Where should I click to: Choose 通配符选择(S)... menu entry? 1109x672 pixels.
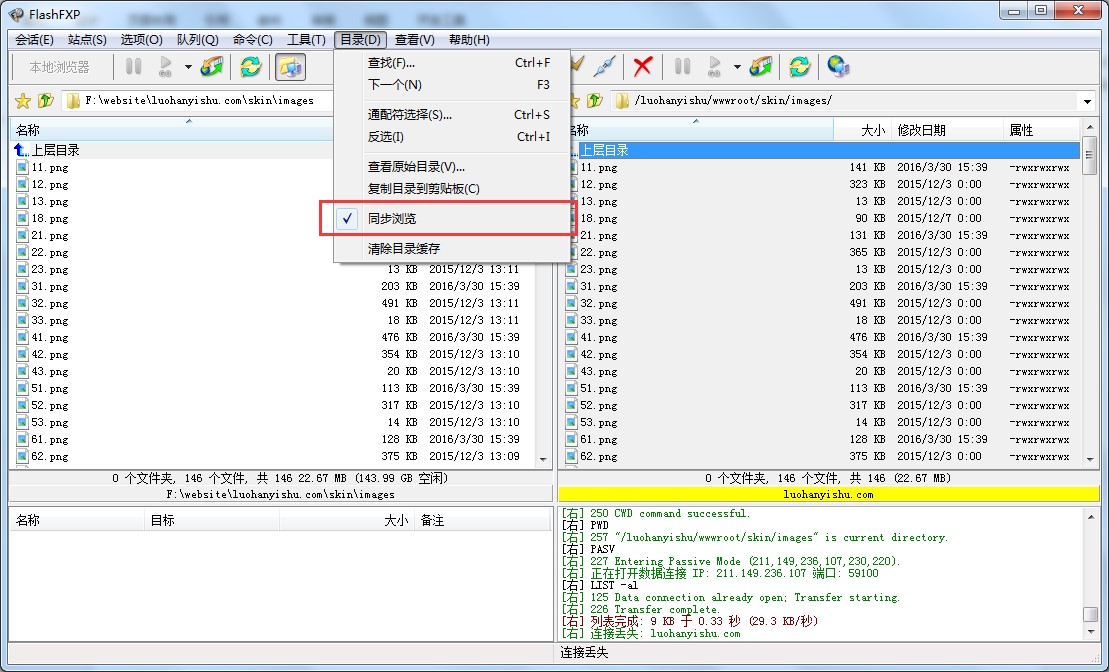click(453, 115)
